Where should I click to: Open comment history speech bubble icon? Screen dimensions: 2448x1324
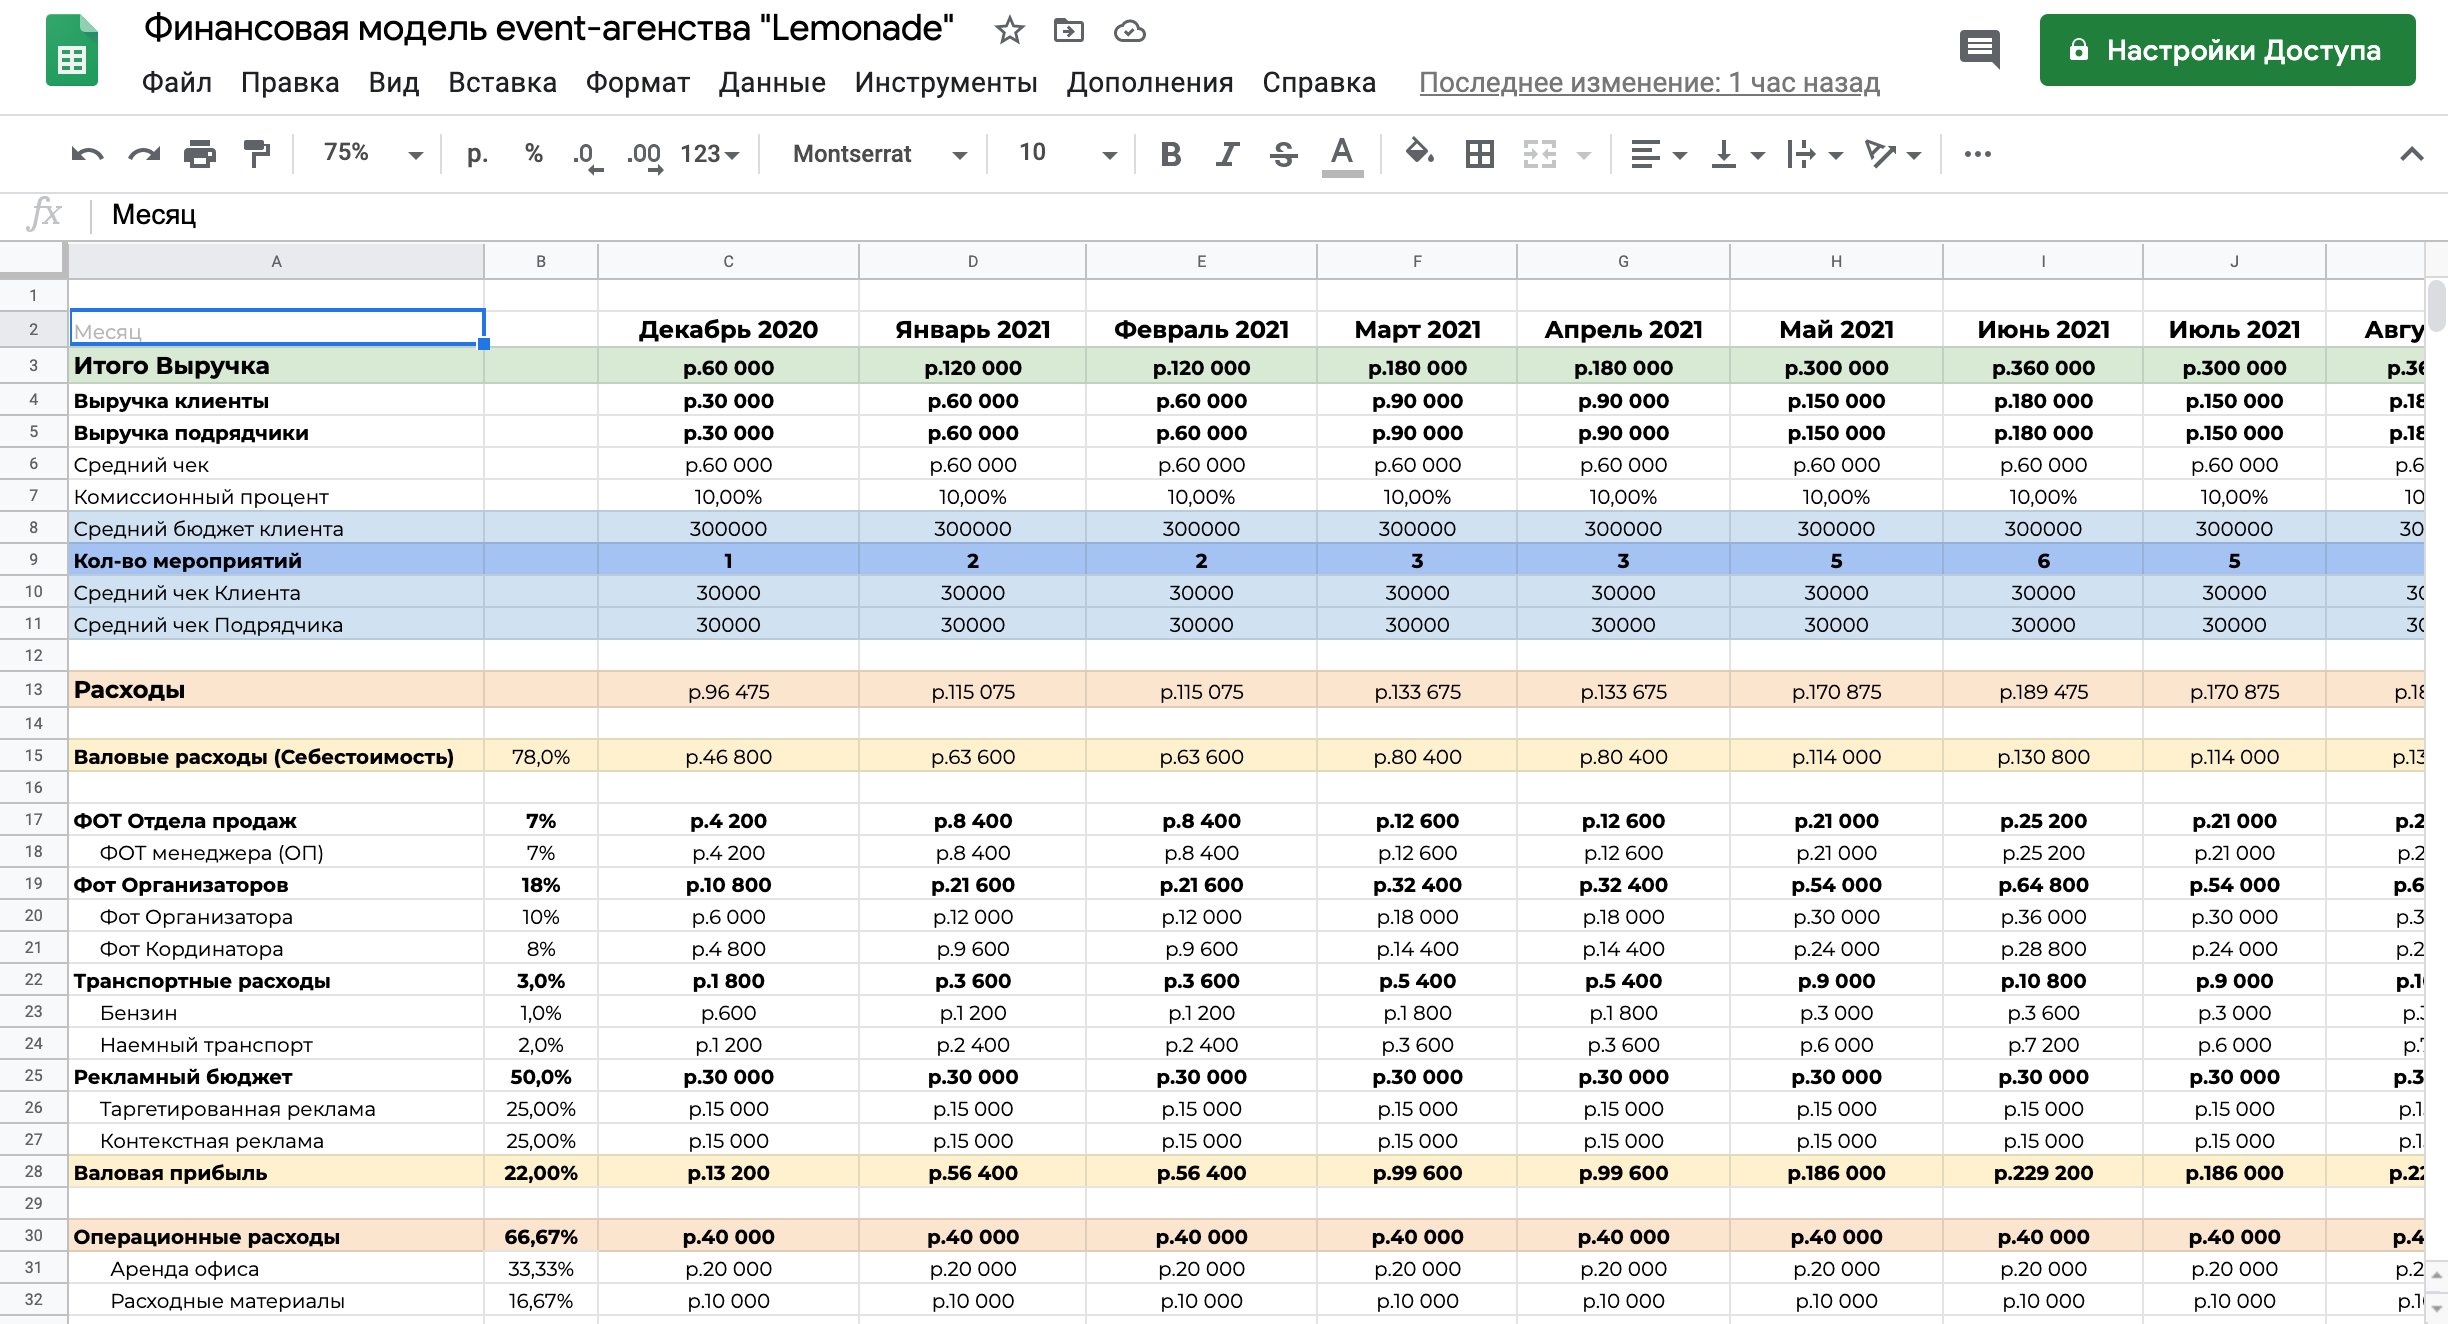pos(1979,49)
